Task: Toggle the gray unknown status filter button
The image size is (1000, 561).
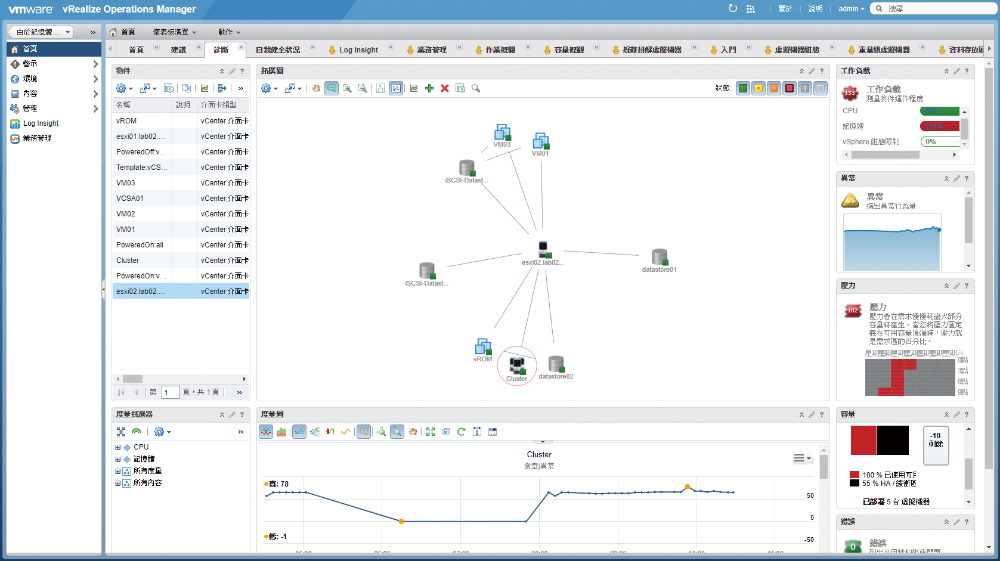Action: [805, 89]
